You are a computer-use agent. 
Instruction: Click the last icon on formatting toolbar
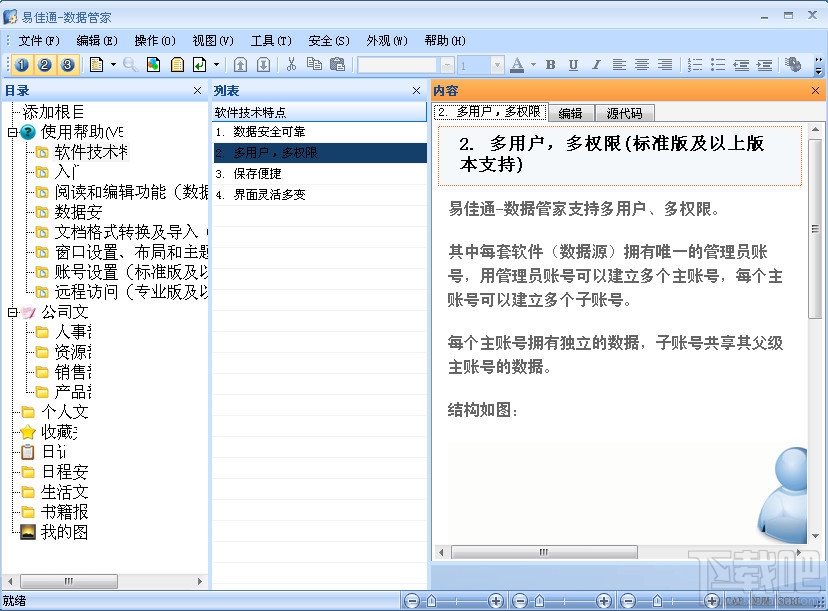793,65
